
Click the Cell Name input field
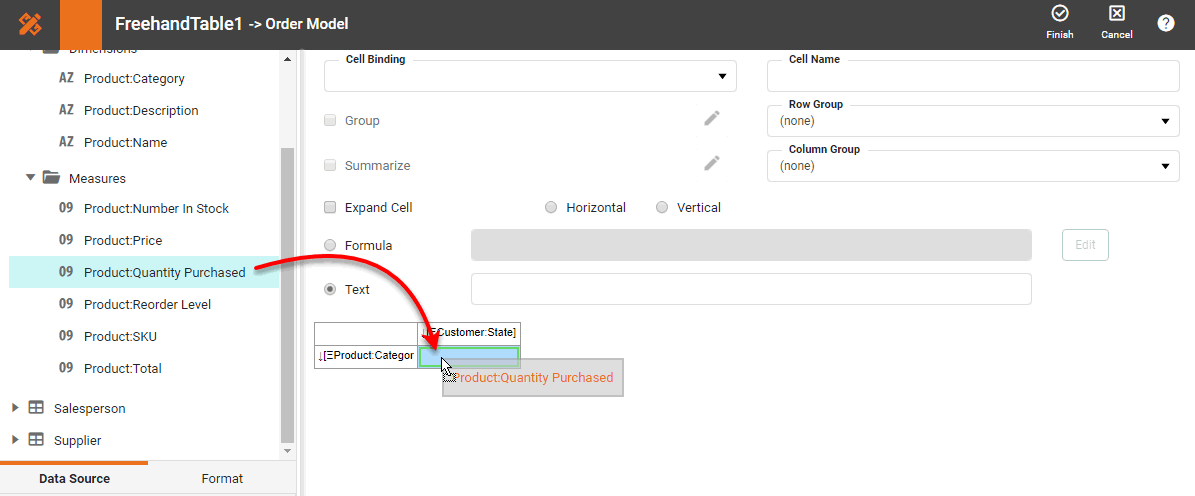pos(973,78)
